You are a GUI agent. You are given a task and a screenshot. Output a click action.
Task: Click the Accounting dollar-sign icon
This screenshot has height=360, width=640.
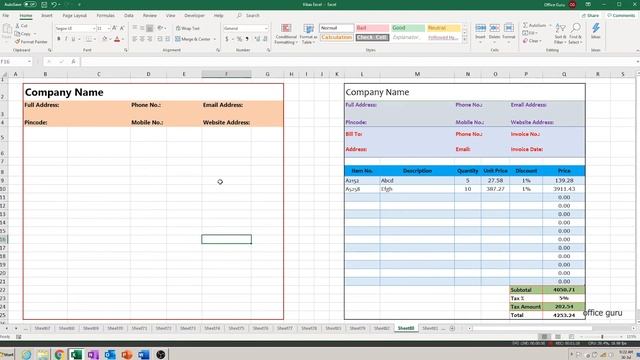click(227, 39)
